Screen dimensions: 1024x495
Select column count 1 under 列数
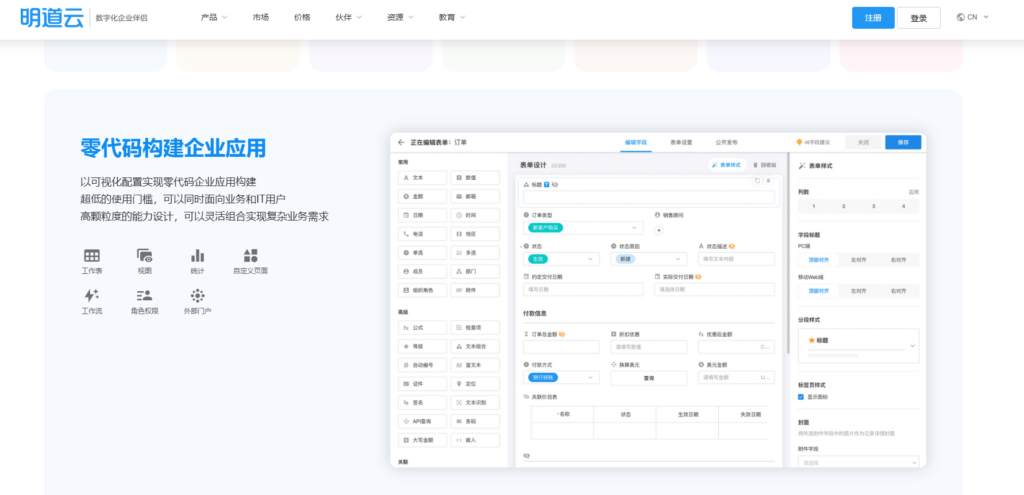[x=813, y=206]
